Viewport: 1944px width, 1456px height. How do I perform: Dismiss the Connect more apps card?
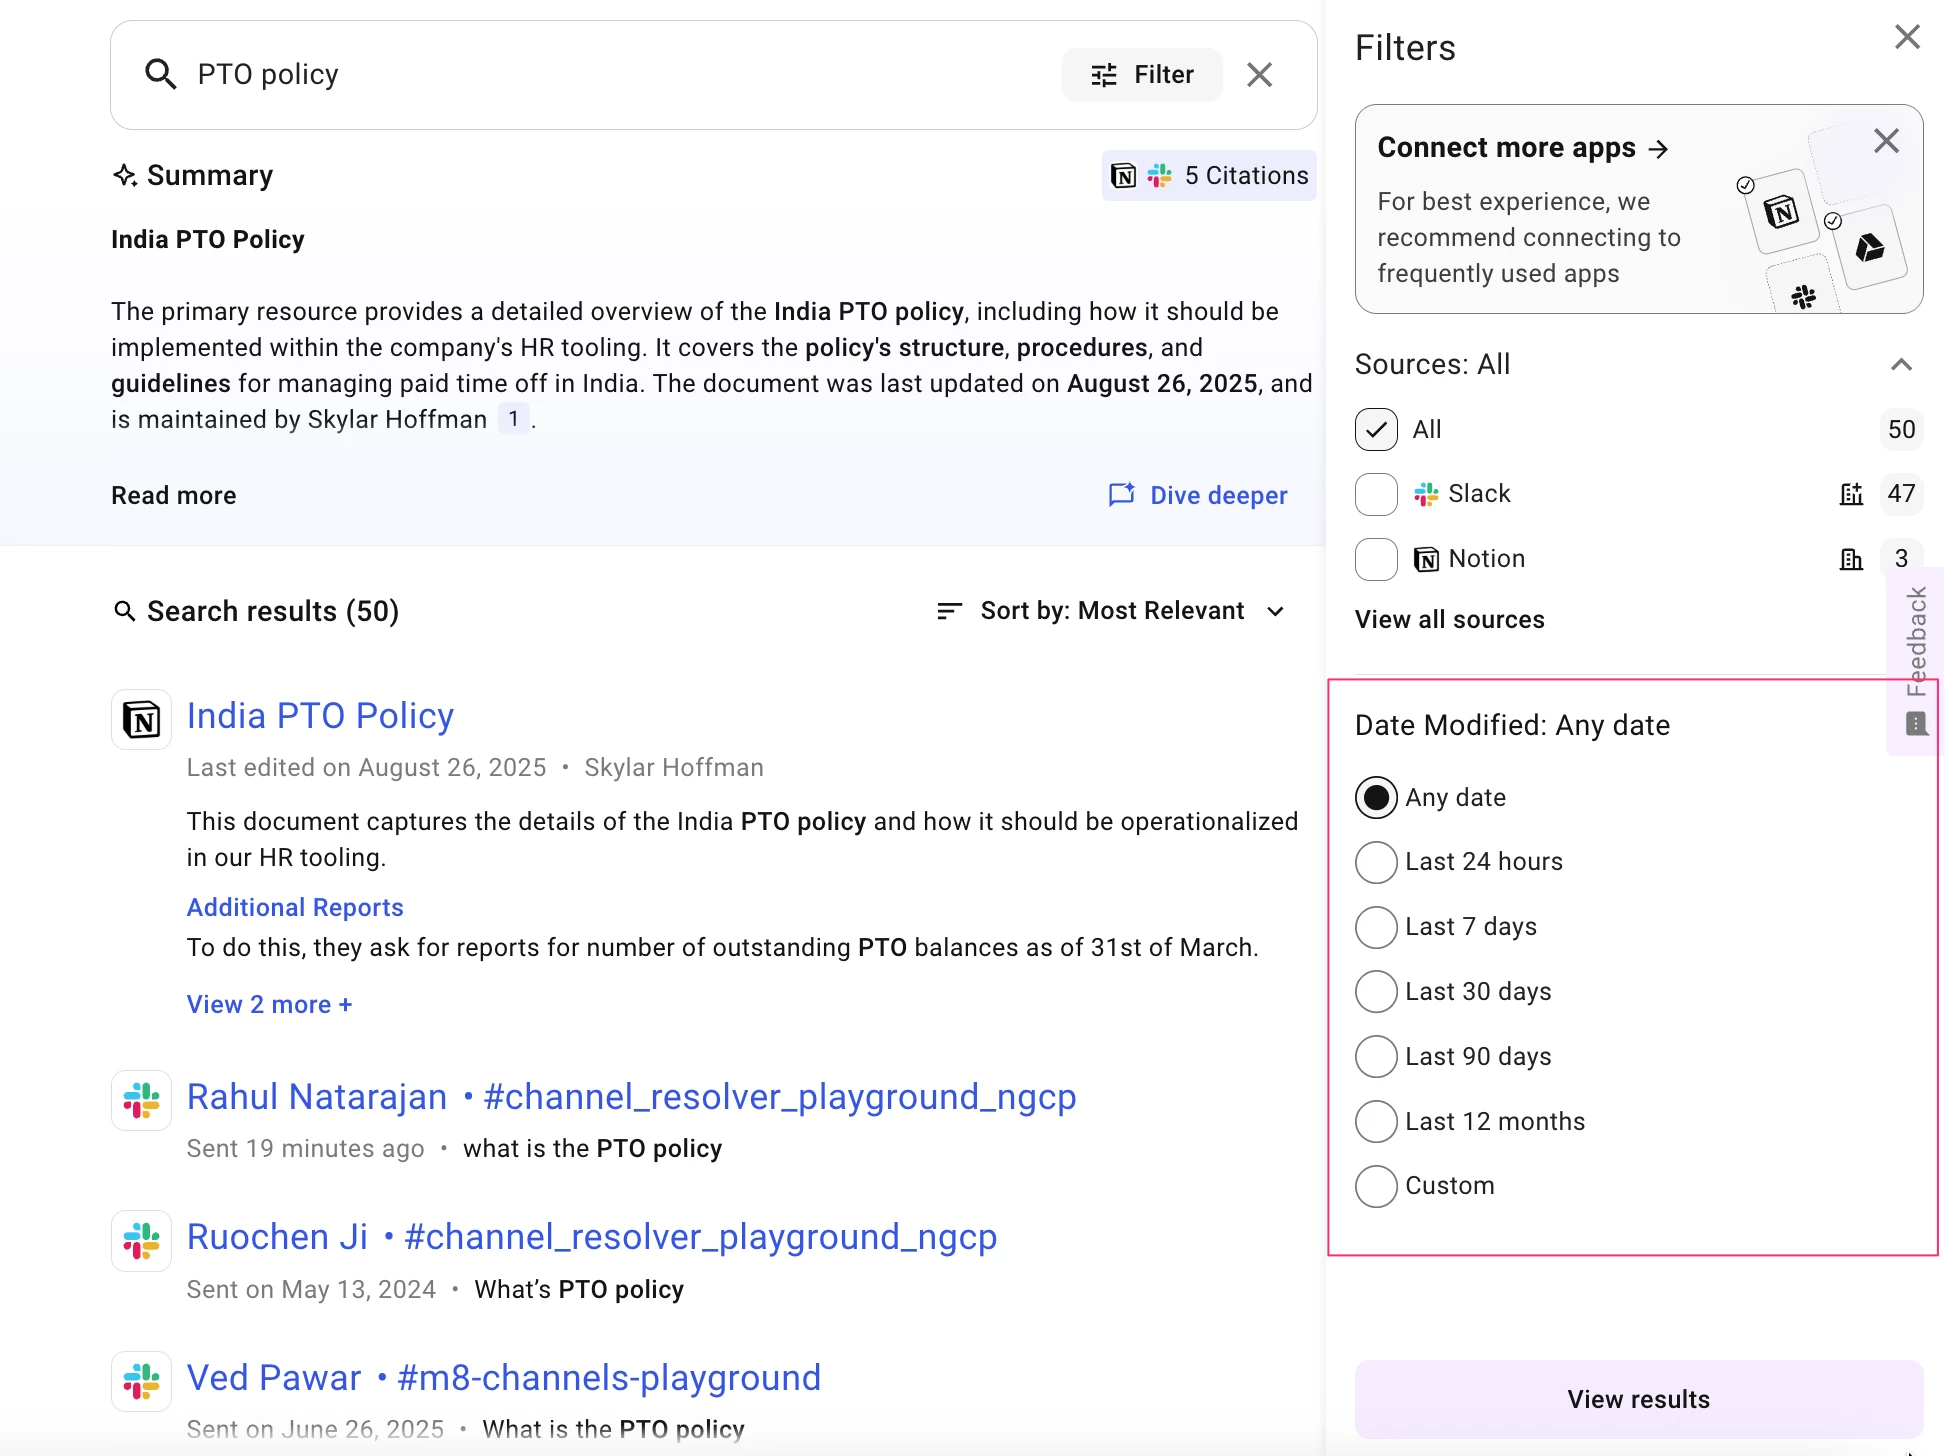click(1885, 141)
